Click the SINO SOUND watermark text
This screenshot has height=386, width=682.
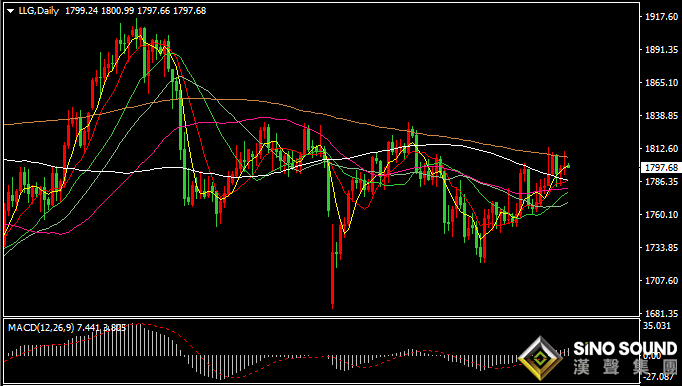(x=625, y=349)
